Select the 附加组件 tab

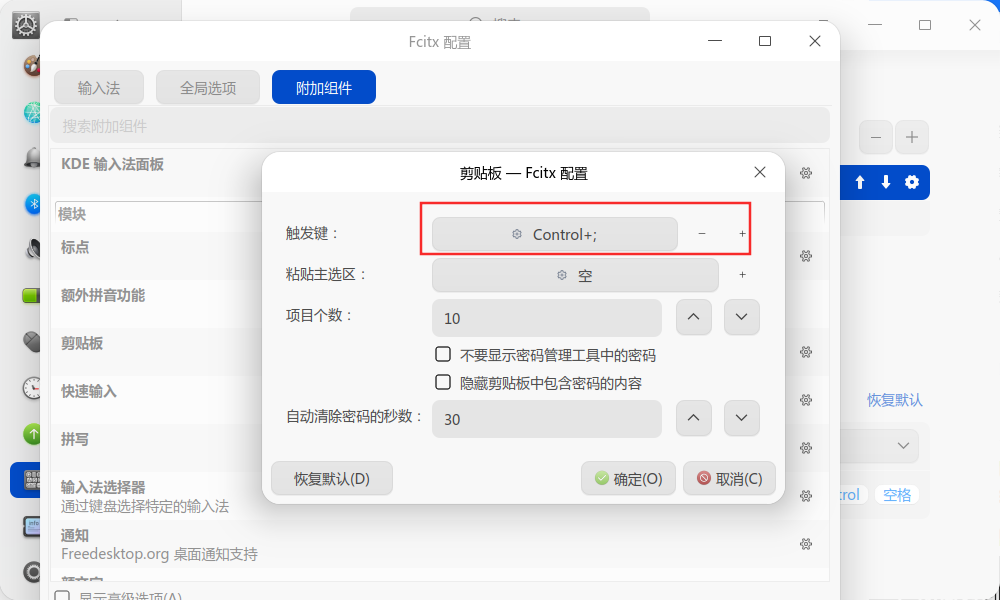coord(324,87)
